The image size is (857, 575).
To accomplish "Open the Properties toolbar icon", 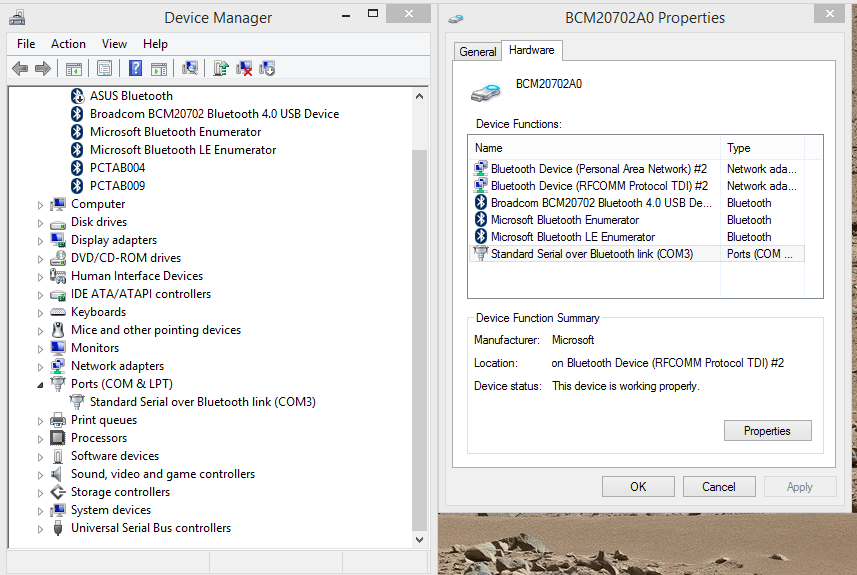I will coord(104,68).
